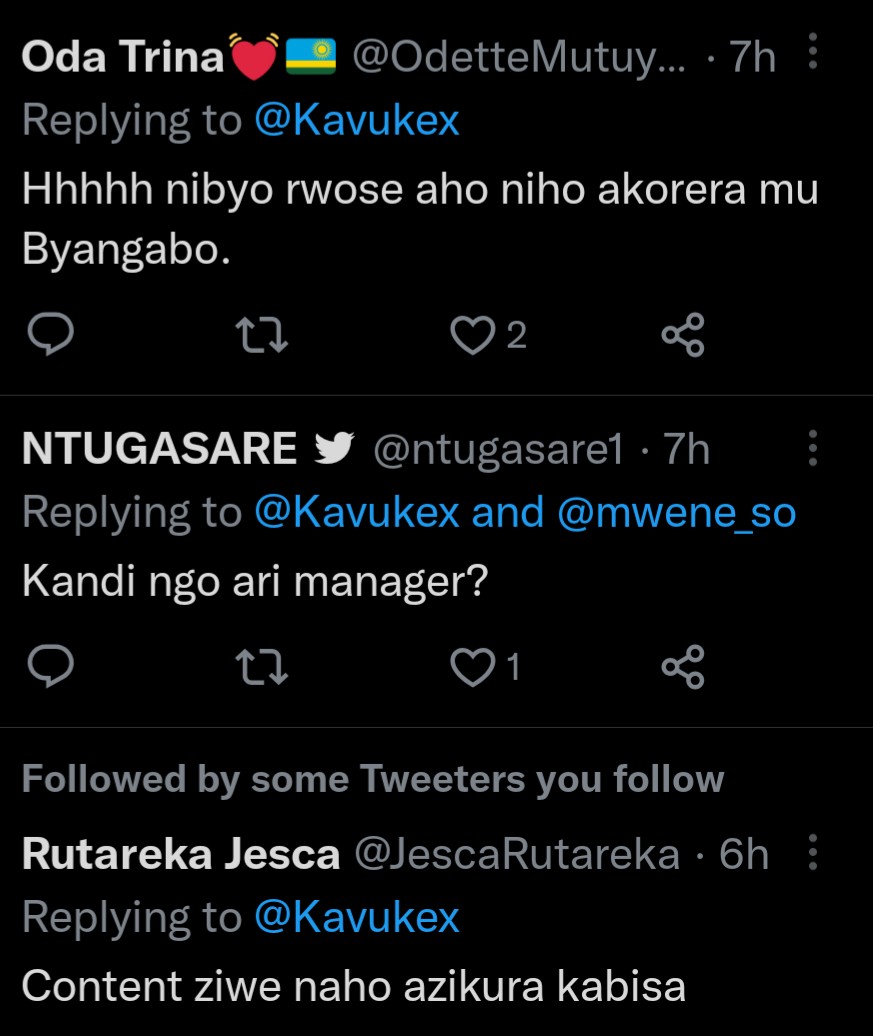Image resolution: width=873 pixels, height=1036 pixels.
Task: Reply to NTUGASARE's manager tweet
Action: point(51,665)
